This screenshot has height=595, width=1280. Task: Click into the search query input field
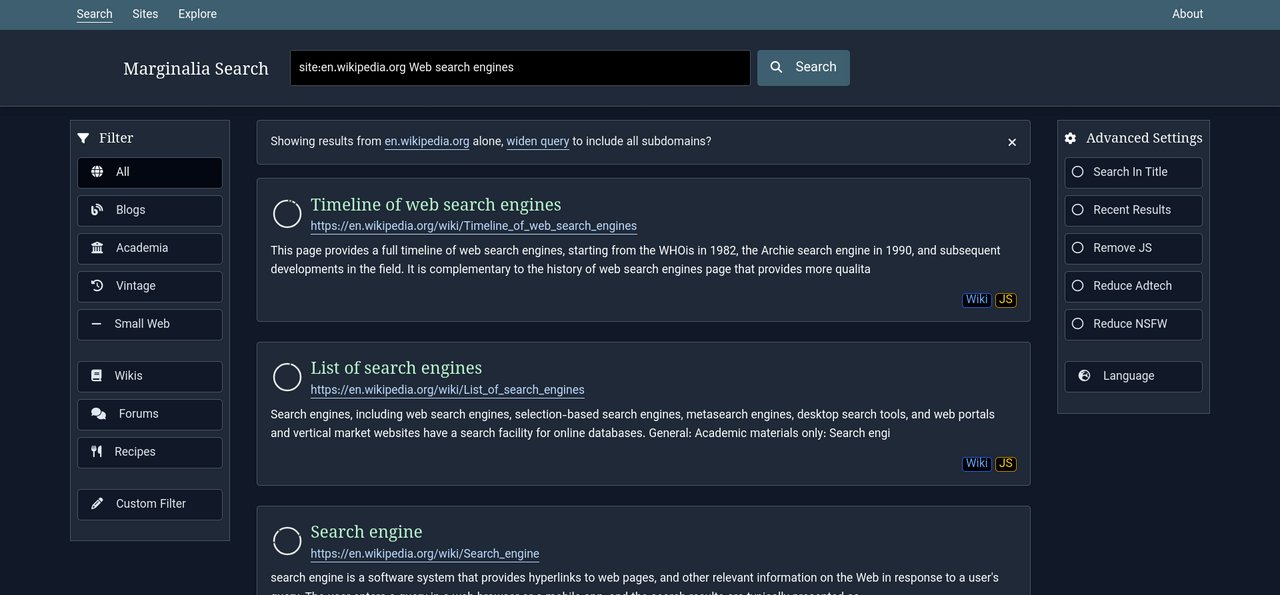pyautogui.click(x=520, y=67)
